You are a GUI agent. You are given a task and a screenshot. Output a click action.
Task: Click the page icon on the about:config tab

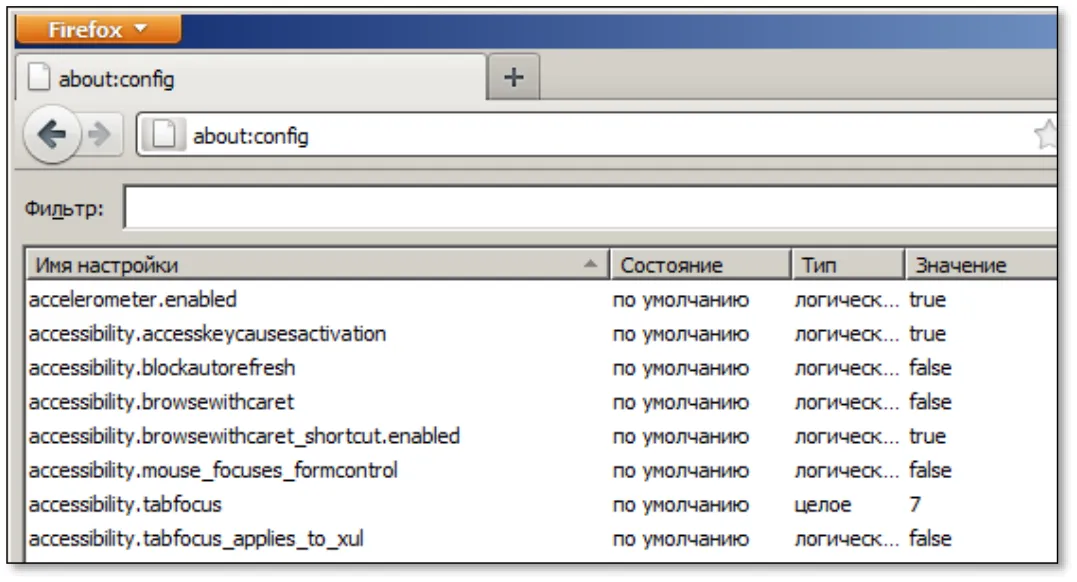(38, 77)
